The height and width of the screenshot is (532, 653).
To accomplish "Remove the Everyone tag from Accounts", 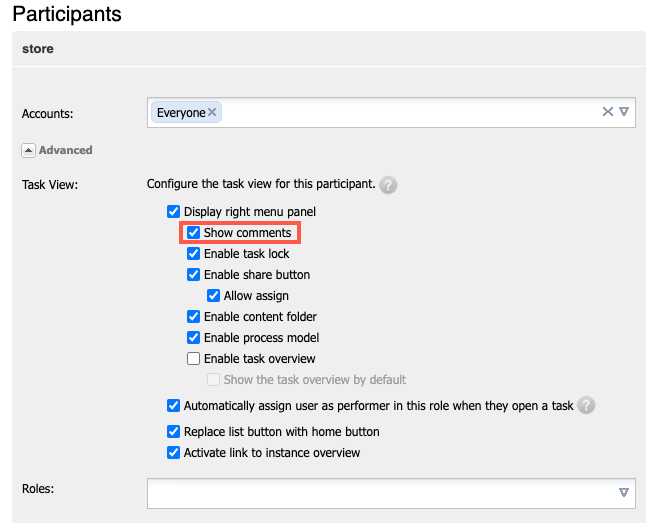I will tap(212, 113).
